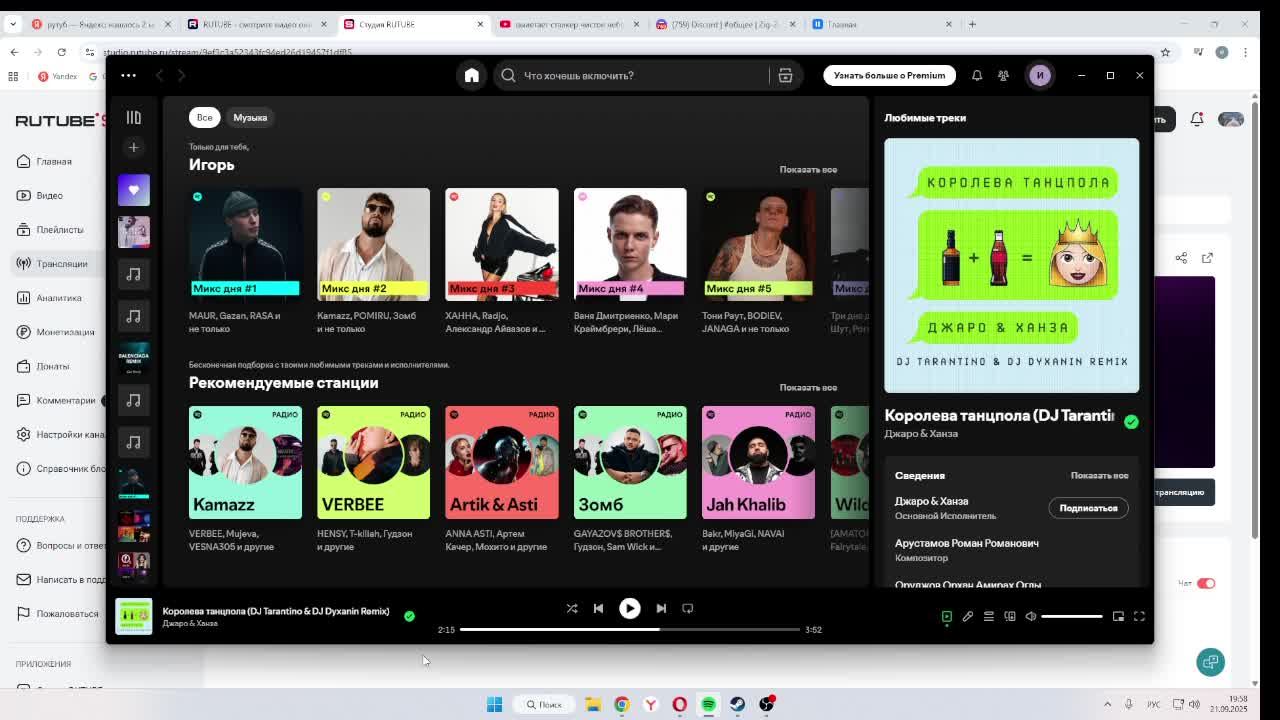Open the Микс дня #2 cover
This screenshot has width=1280, height=720.
pos(373,244)
